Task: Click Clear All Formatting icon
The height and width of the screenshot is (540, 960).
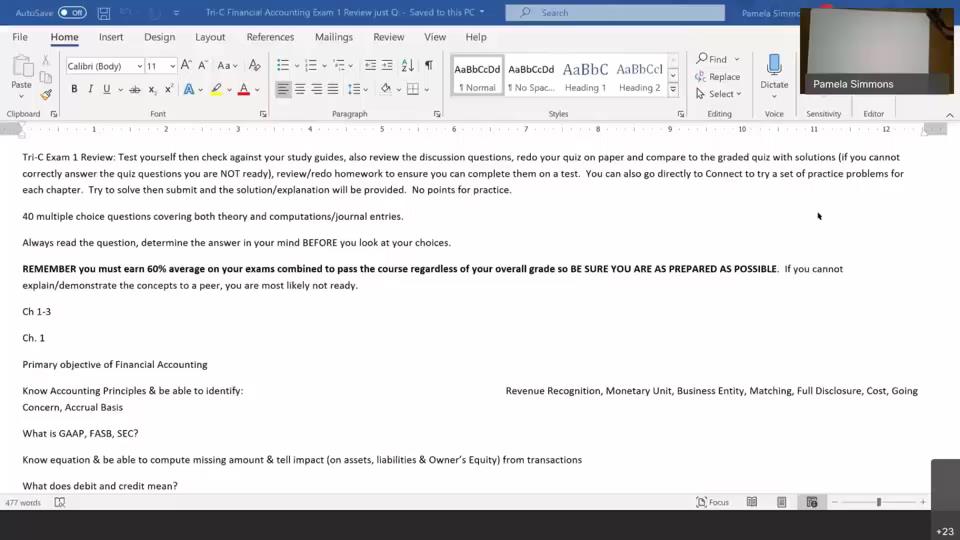Action: point(255,66)
